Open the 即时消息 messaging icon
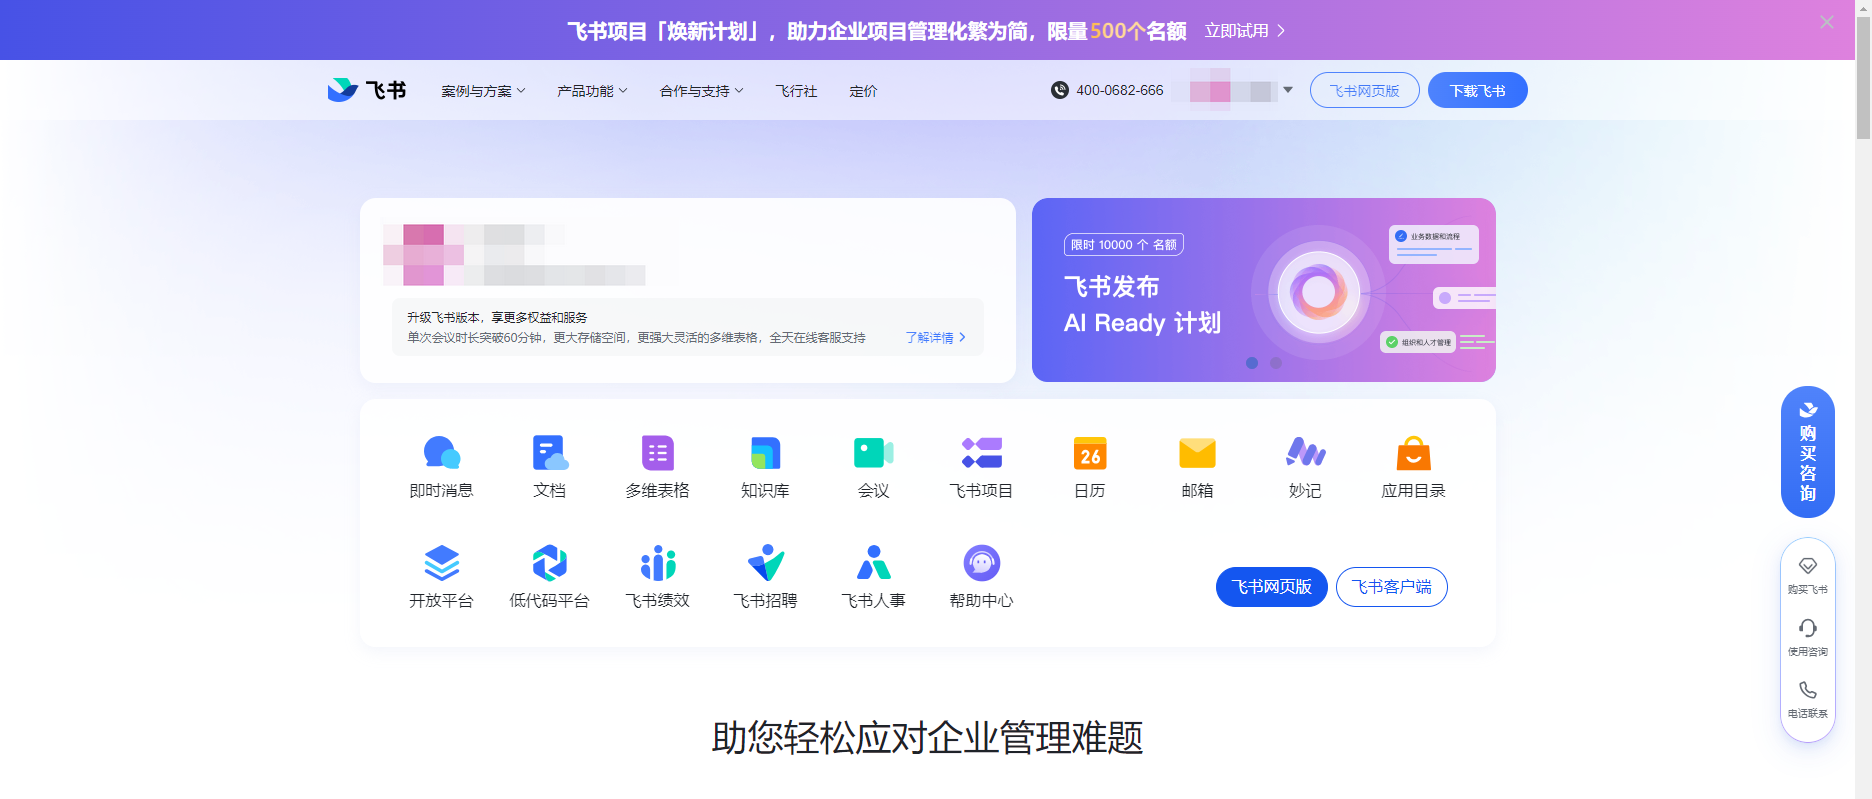Viewport: 1872px width, 799px height. [441, 453]
